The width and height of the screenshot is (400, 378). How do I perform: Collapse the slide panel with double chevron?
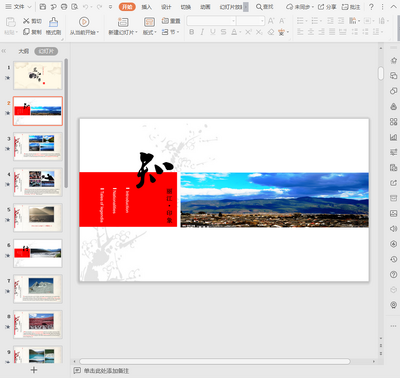(x=4, y=51)
